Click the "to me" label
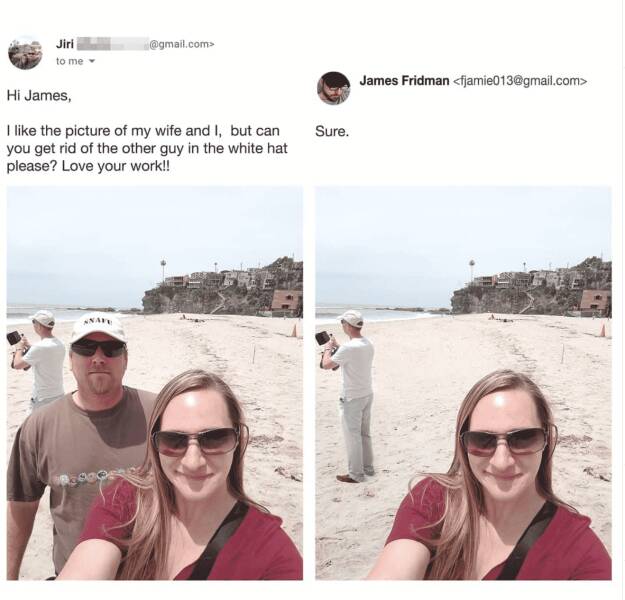The width and height of the screenshot is (625, 600). [x=70, y=61]
